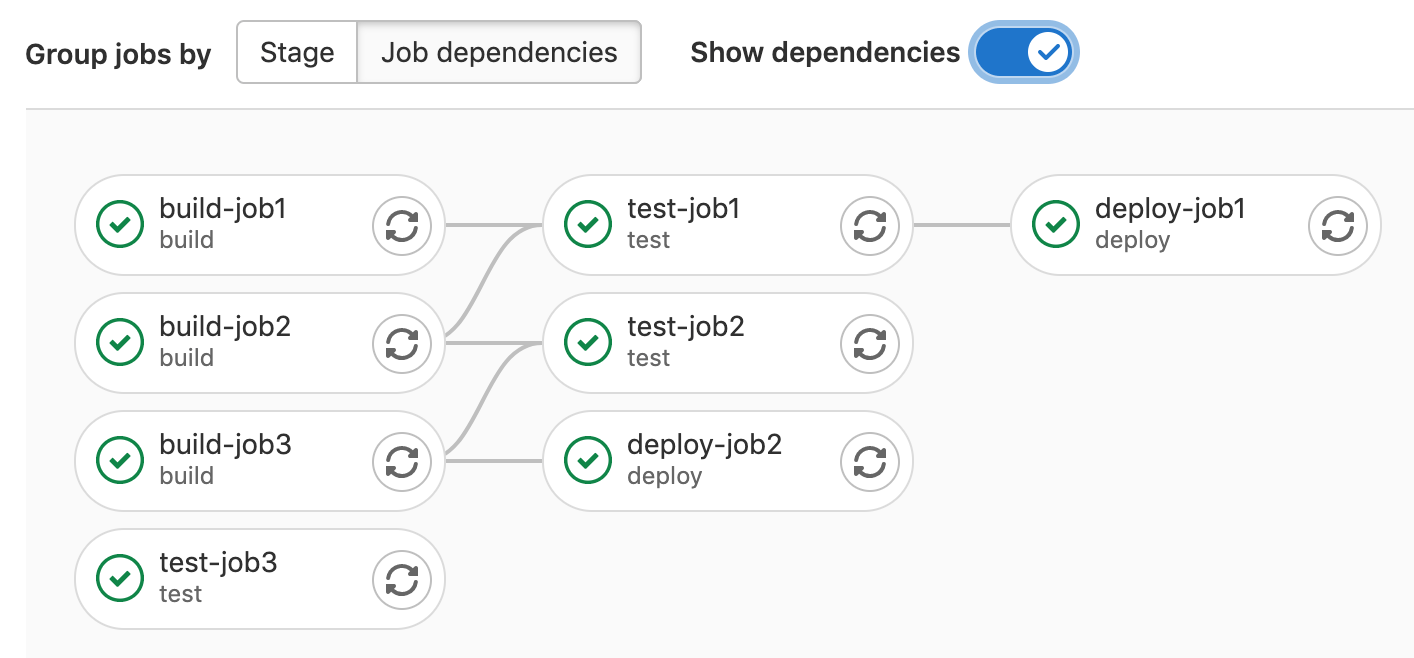The image size is (1414, 658).
Task: Disable the Show dependencies toggle
Action: pyautogui.click(x=1022, y=52)
